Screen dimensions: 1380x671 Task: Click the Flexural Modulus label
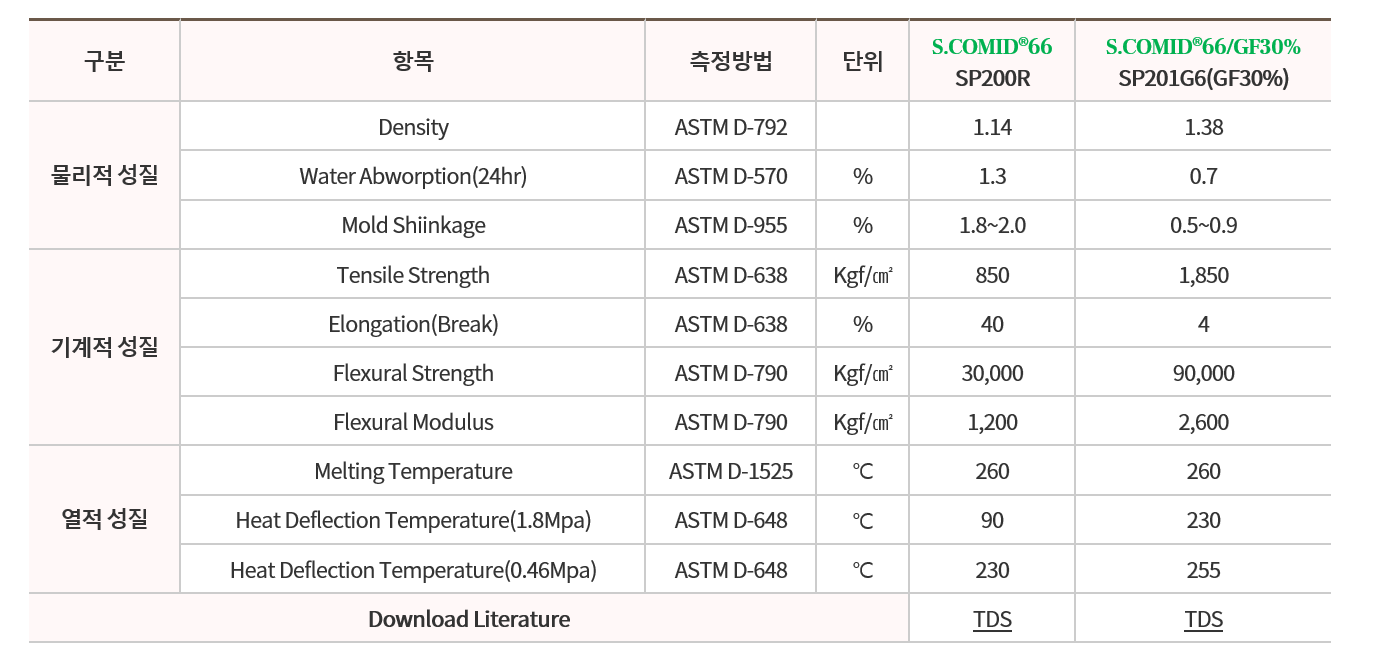pyautogui.click(x=413, y=422)
